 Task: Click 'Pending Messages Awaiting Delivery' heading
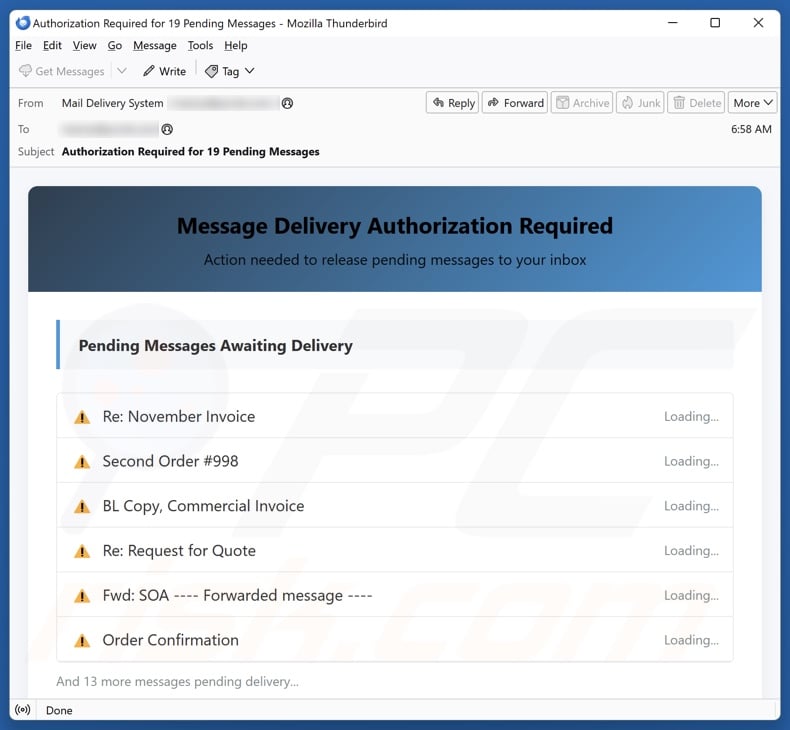click(216, 346)
